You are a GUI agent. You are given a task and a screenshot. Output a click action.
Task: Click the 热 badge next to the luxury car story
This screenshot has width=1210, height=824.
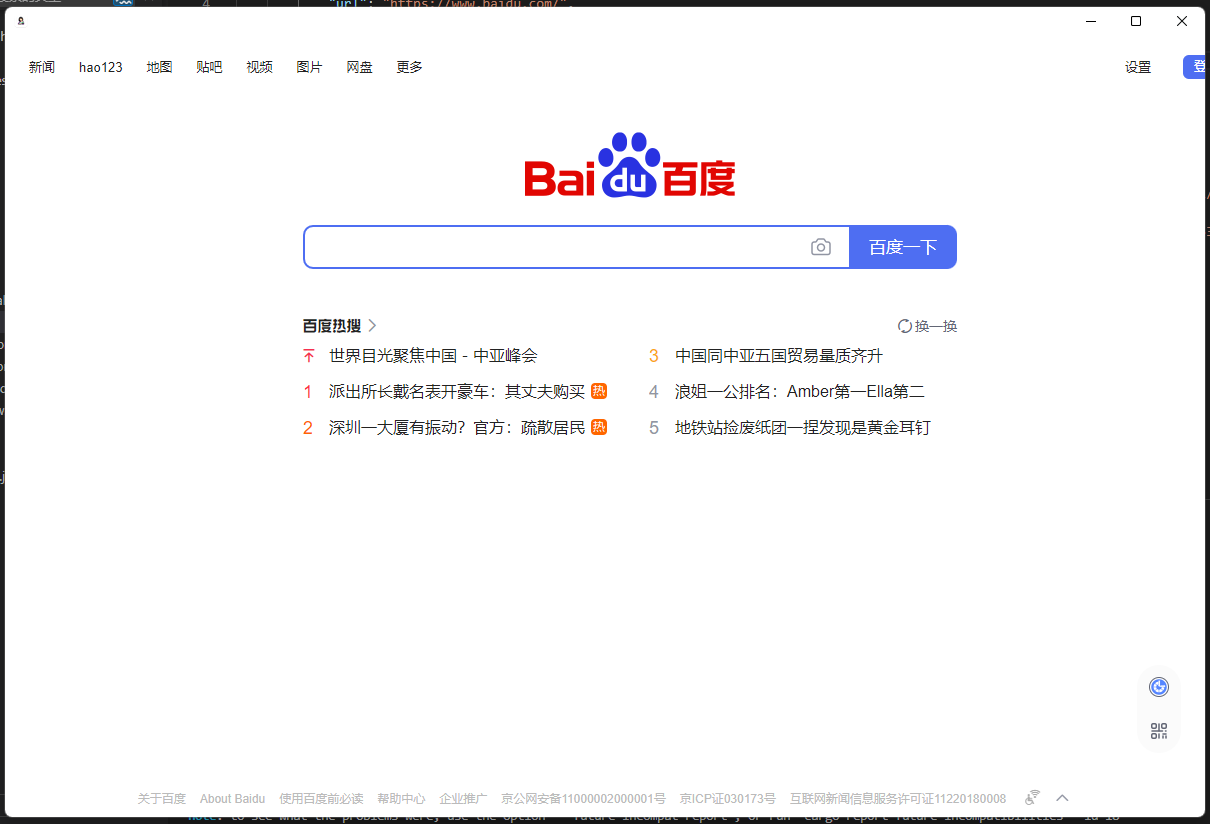[598, 391]
